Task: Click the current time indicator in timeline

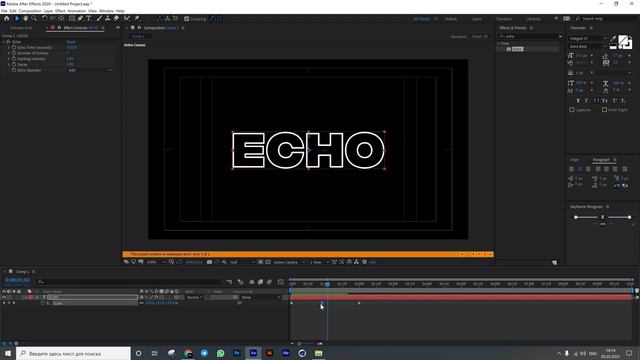Action: 327,284
